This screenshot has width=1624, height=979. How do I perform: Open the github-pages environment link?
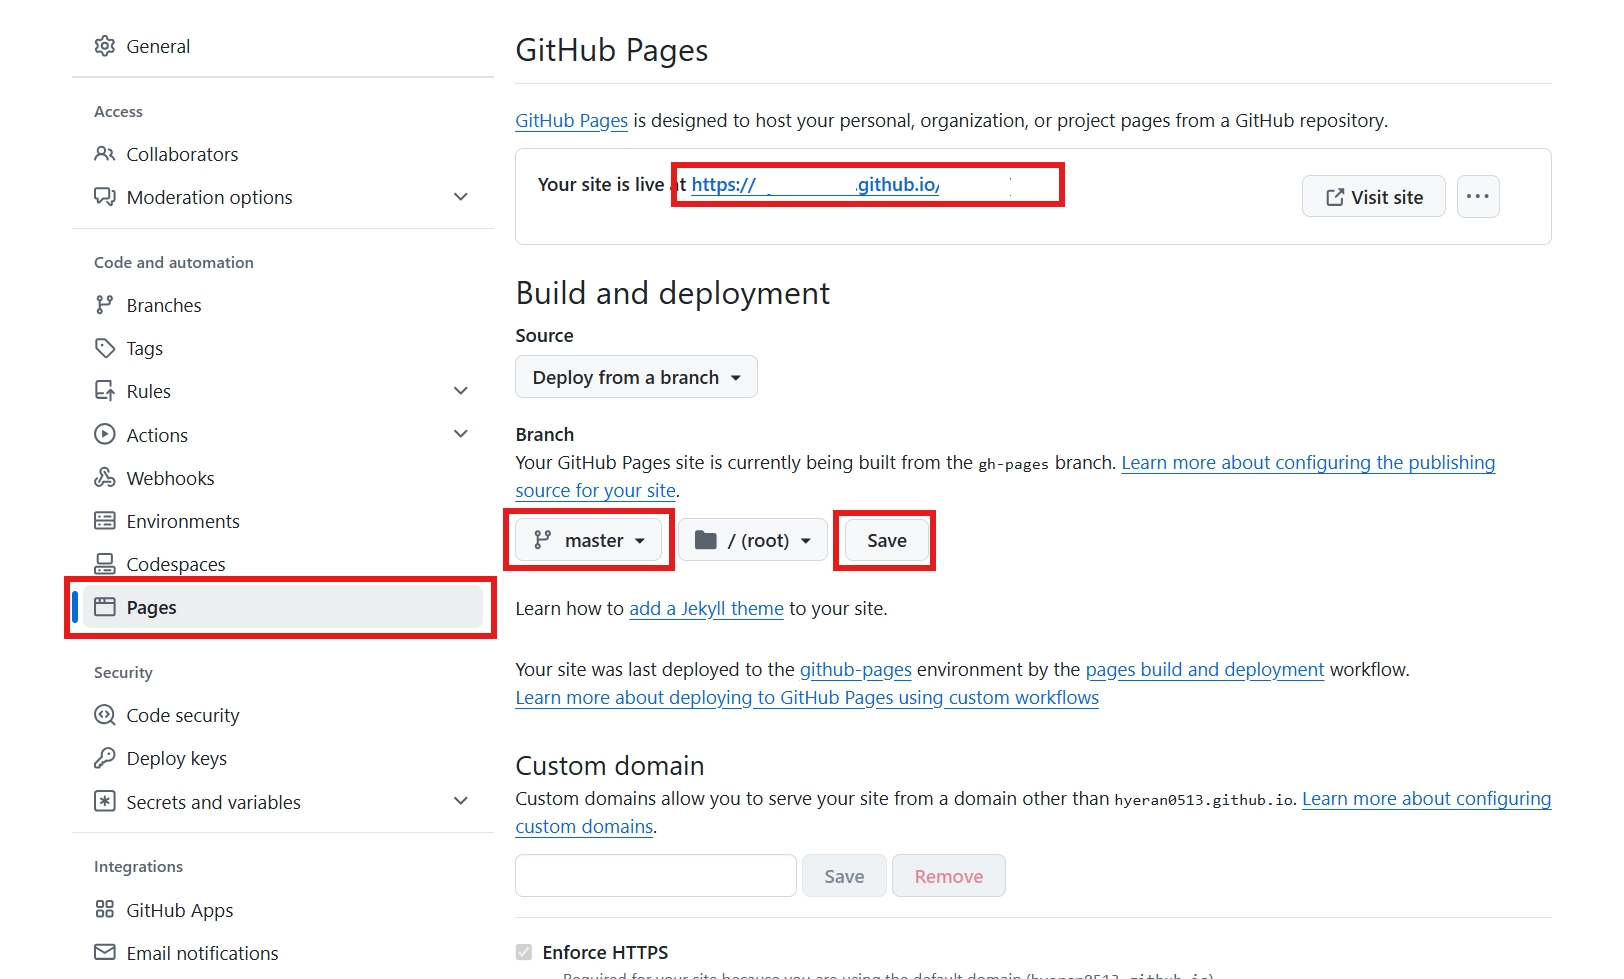click(x=856, y=669)
